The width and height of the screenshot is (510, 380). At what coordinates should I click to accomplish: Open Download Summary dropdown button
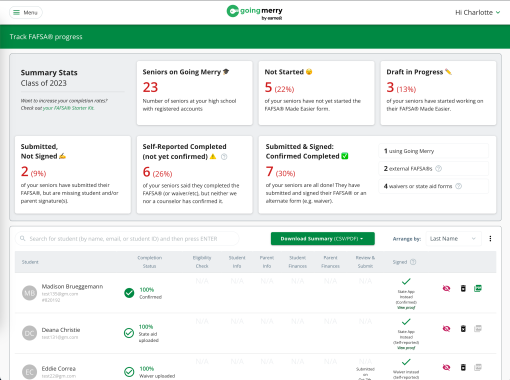(323, 239)
